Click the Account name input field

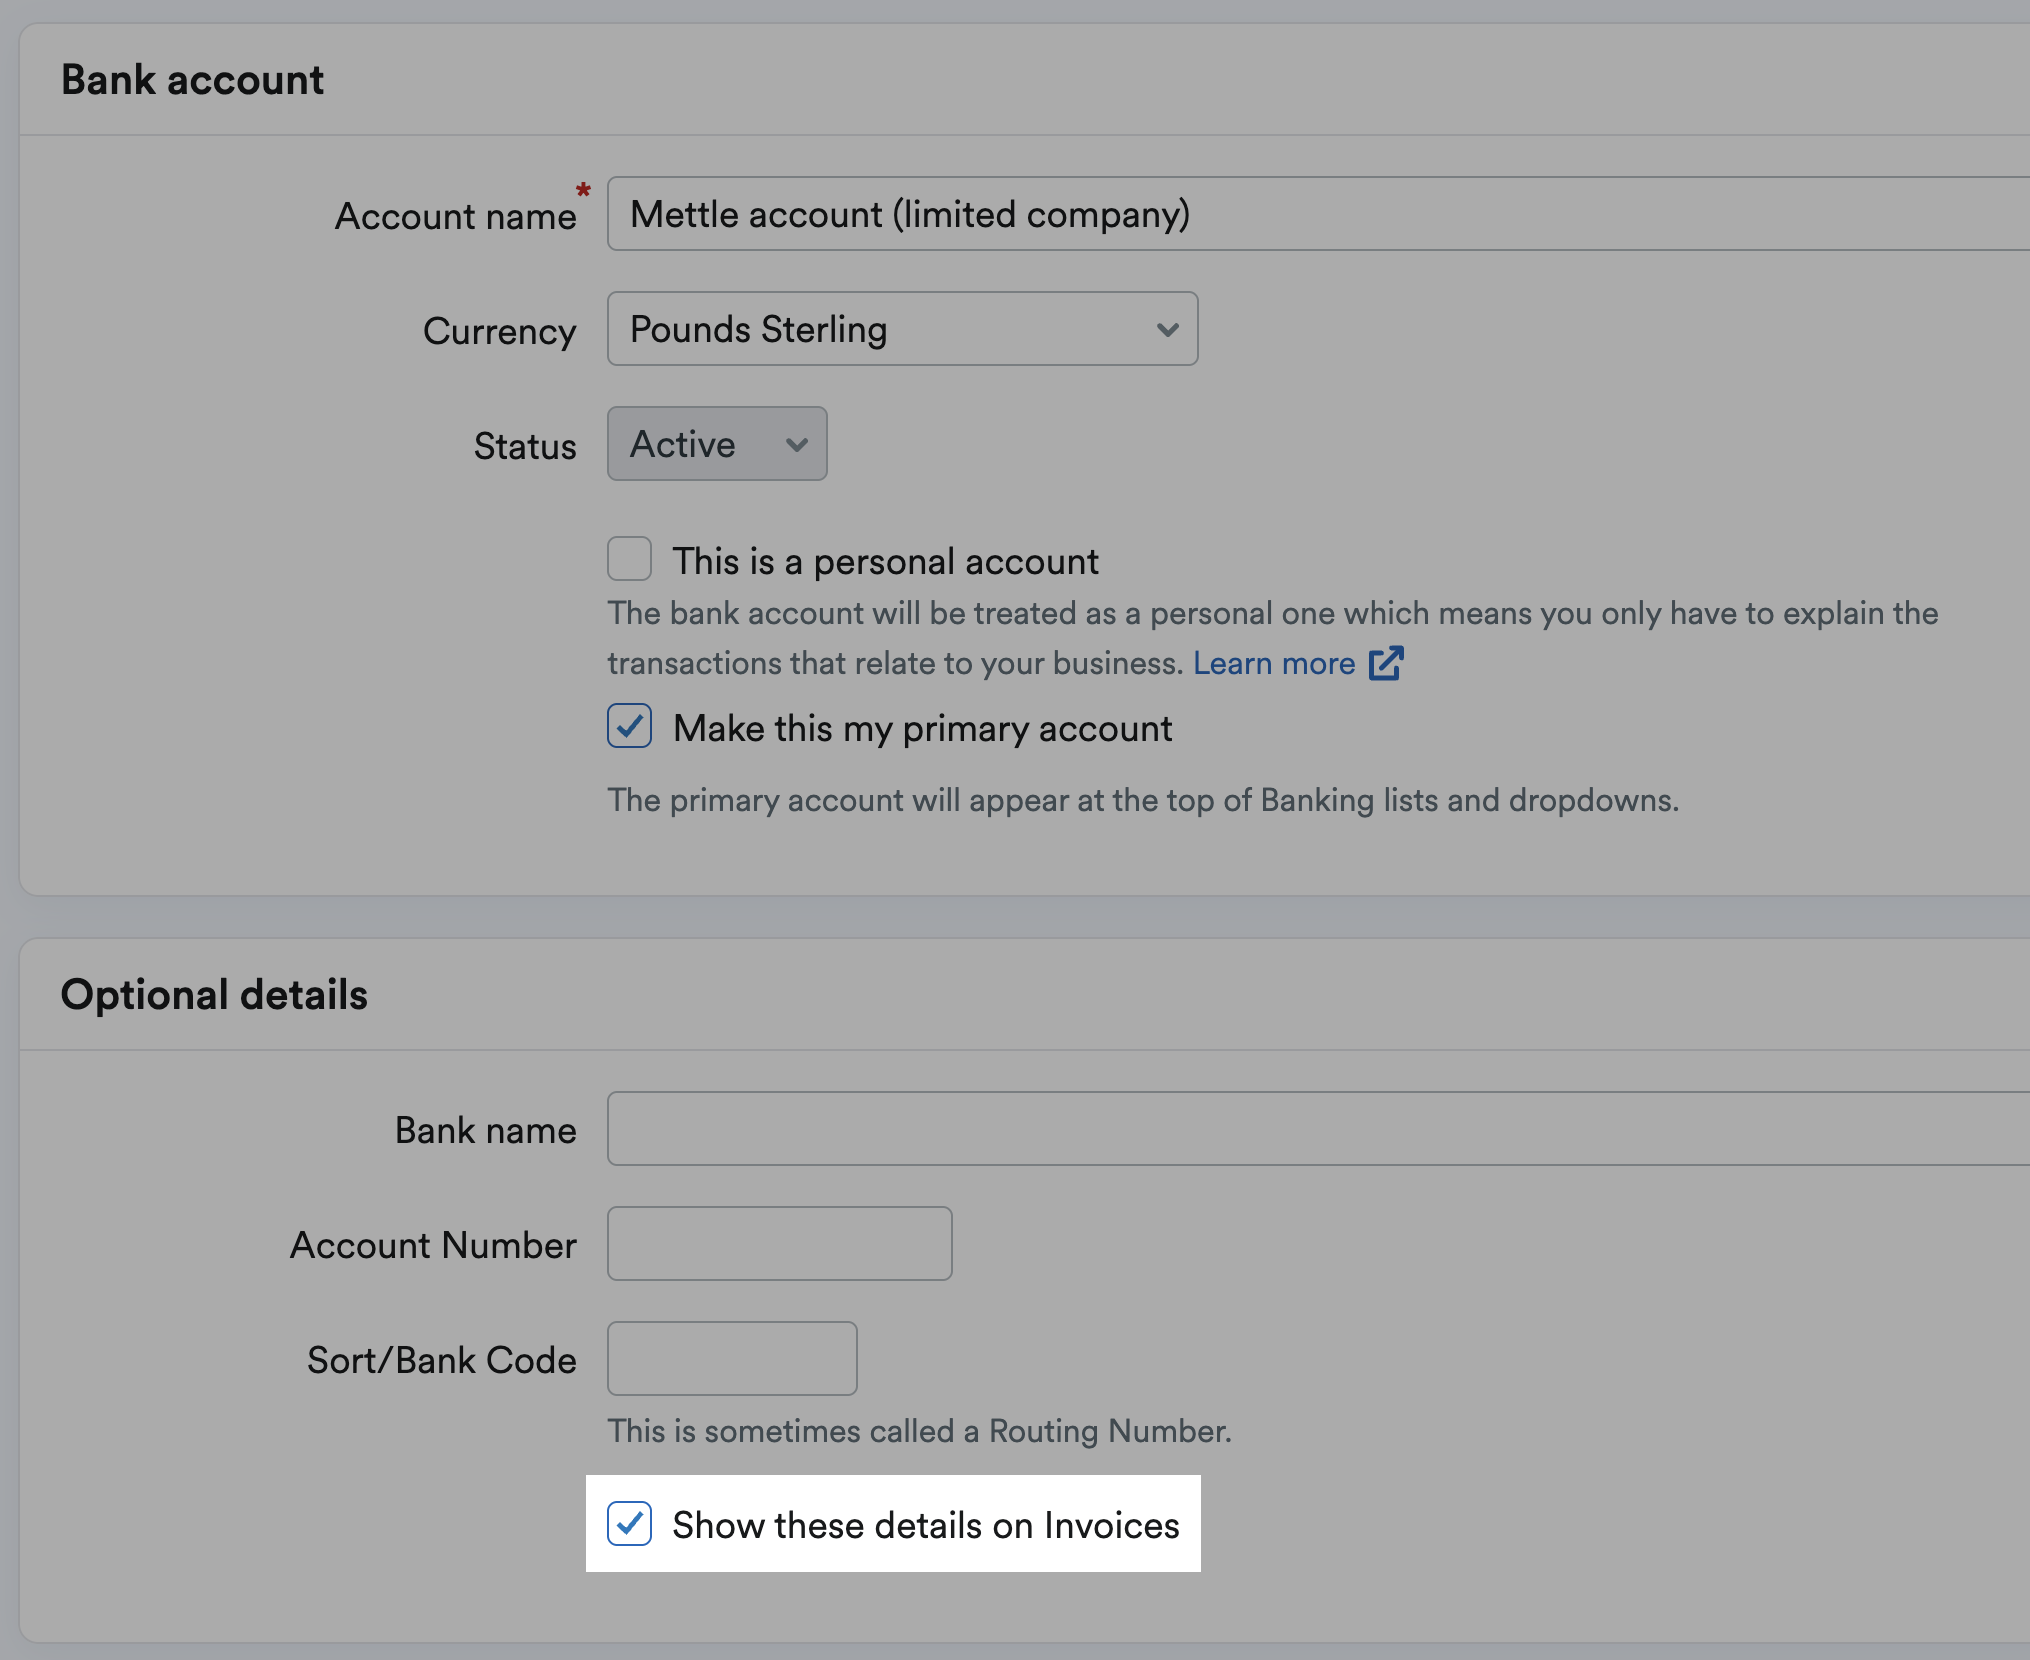1318,214
